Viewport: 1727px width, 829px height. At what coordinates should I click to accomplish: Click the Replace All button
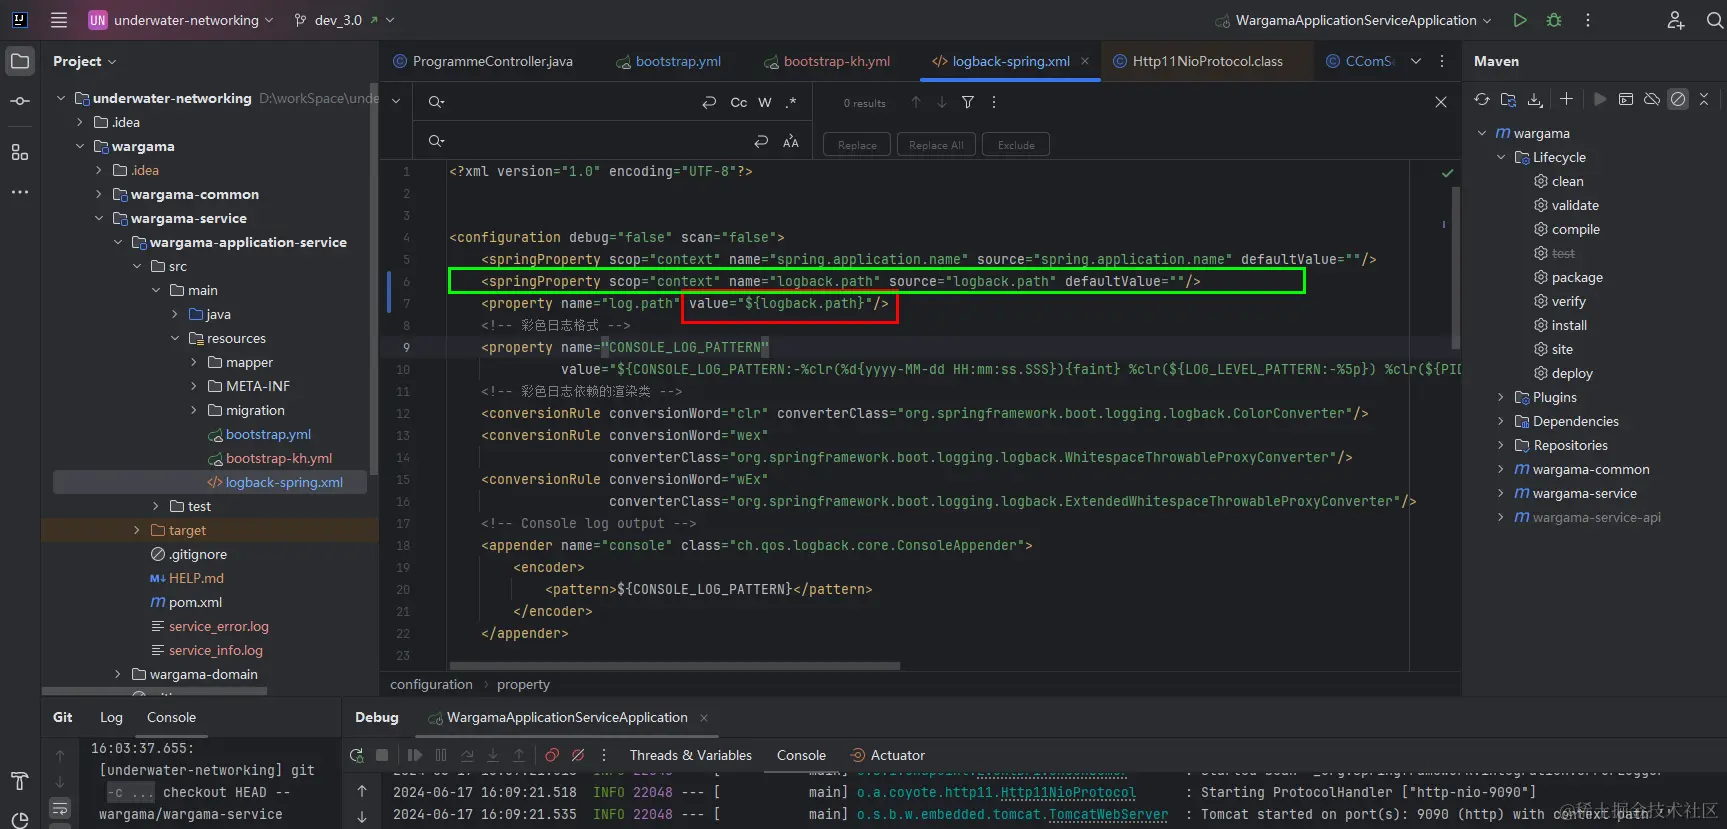click(x=936, y=145)
